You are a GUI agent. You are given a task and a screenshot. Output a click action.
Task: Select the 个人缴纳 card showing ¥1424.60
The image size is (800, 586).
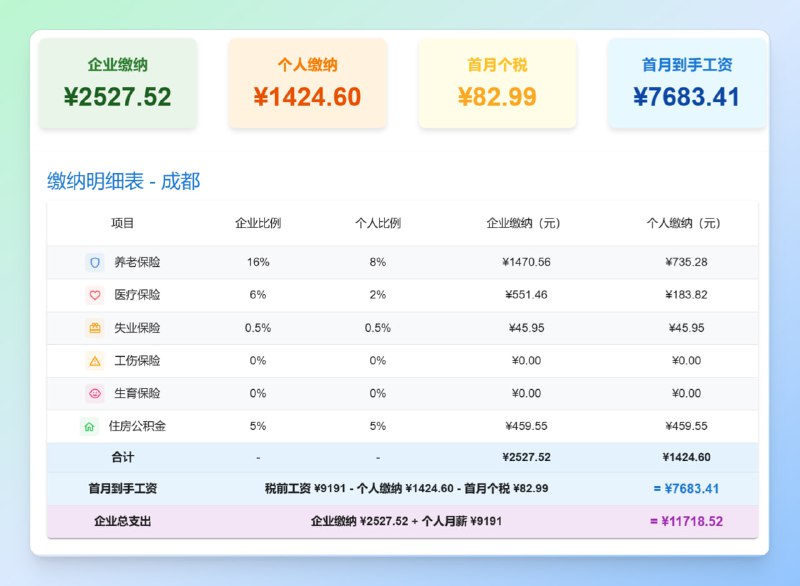point(307,83)
